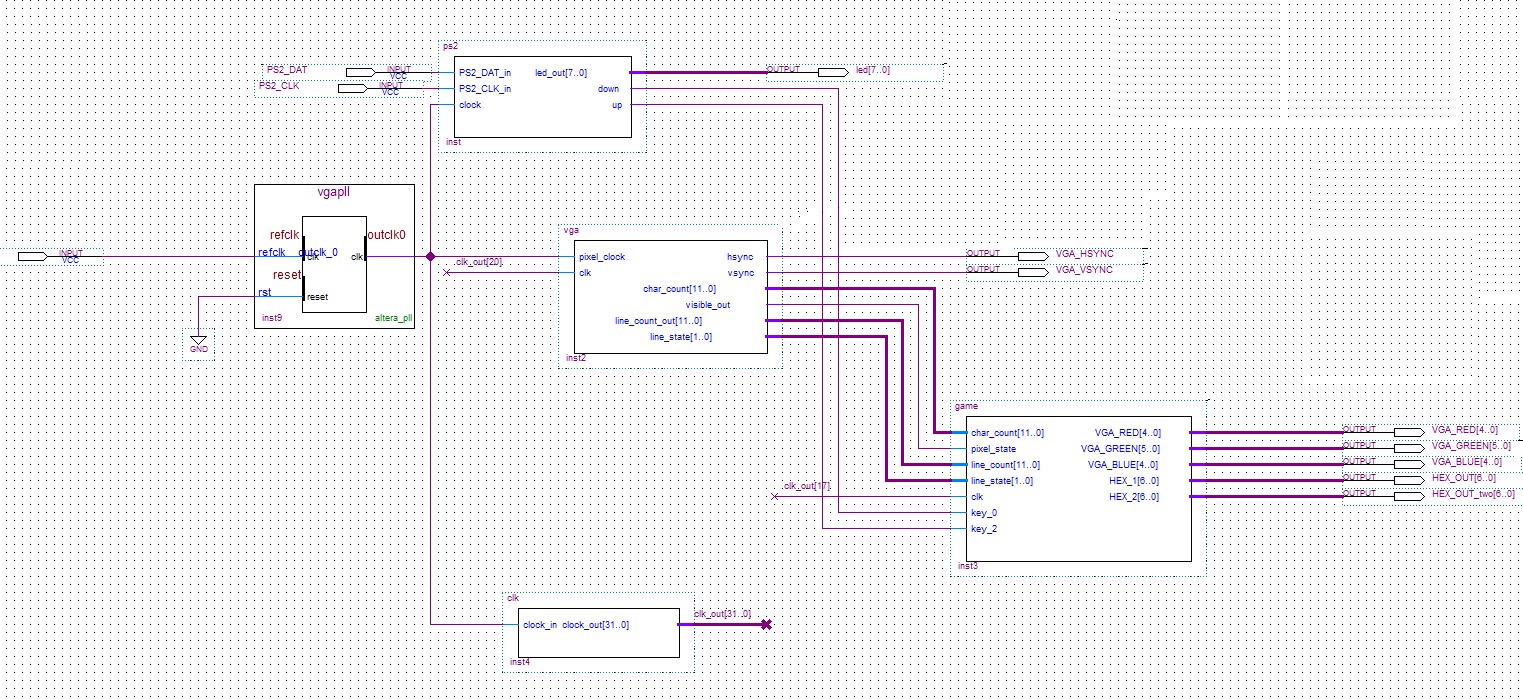The image size is (1523, 699).
Task: Click the junction dot after outclk0
Action: point(430,256)
